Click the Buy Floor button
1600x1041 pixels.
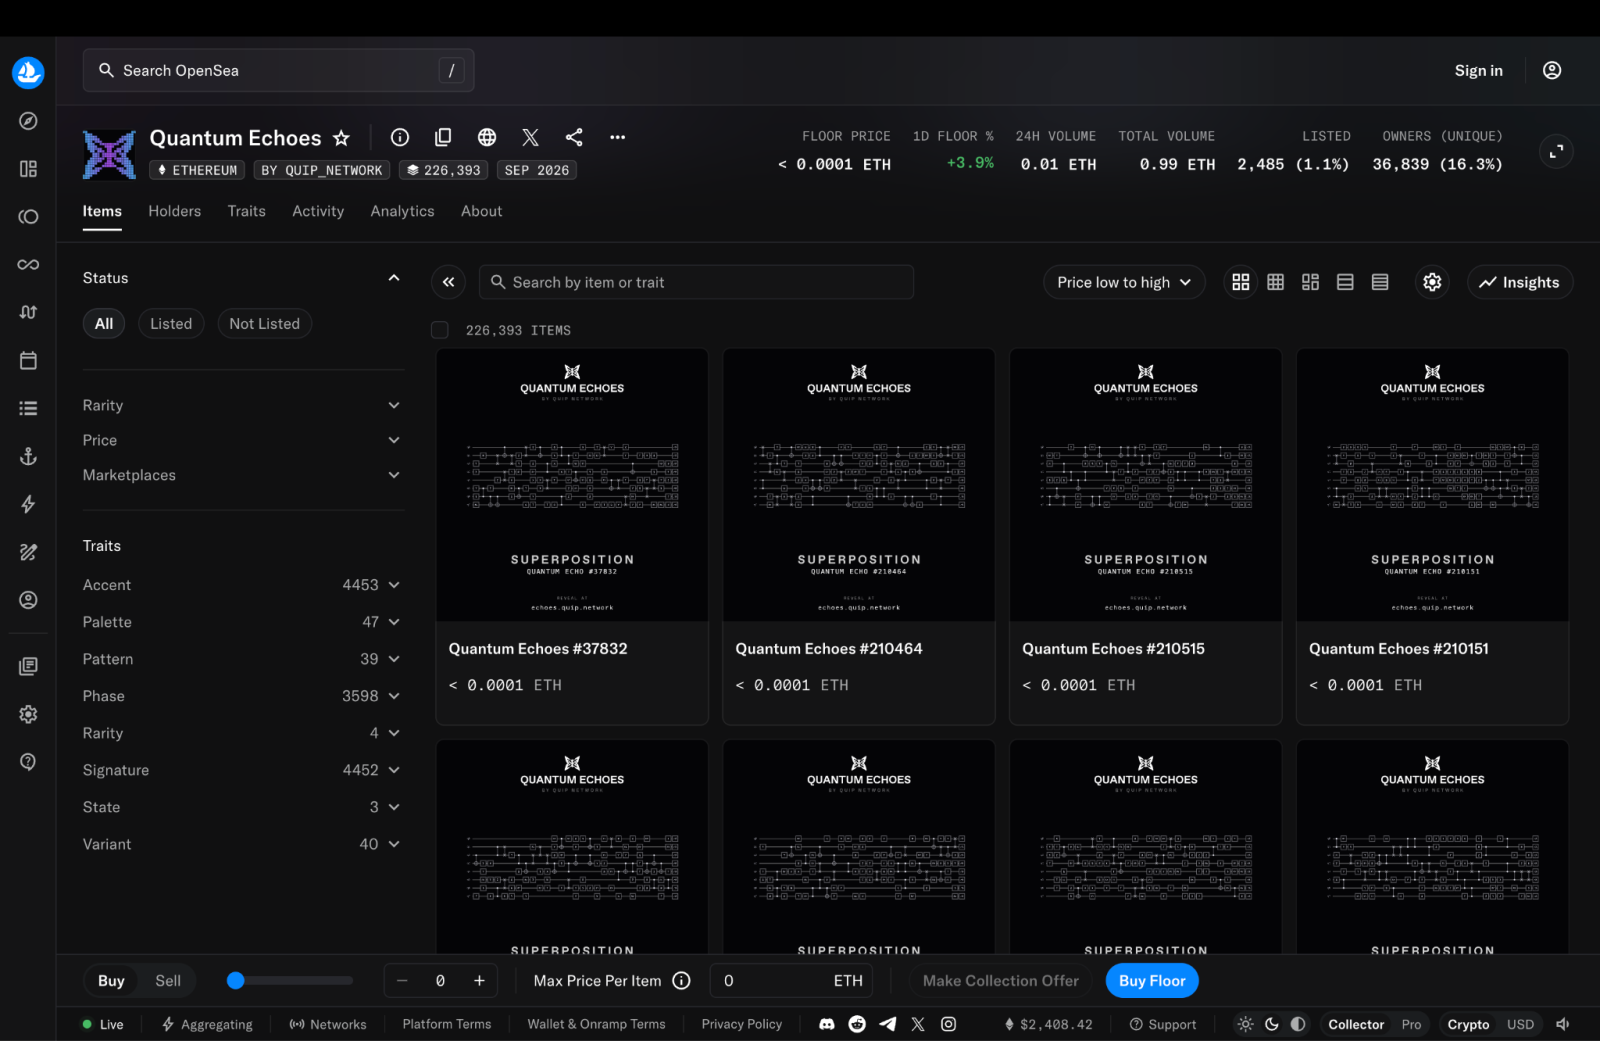1152,981
